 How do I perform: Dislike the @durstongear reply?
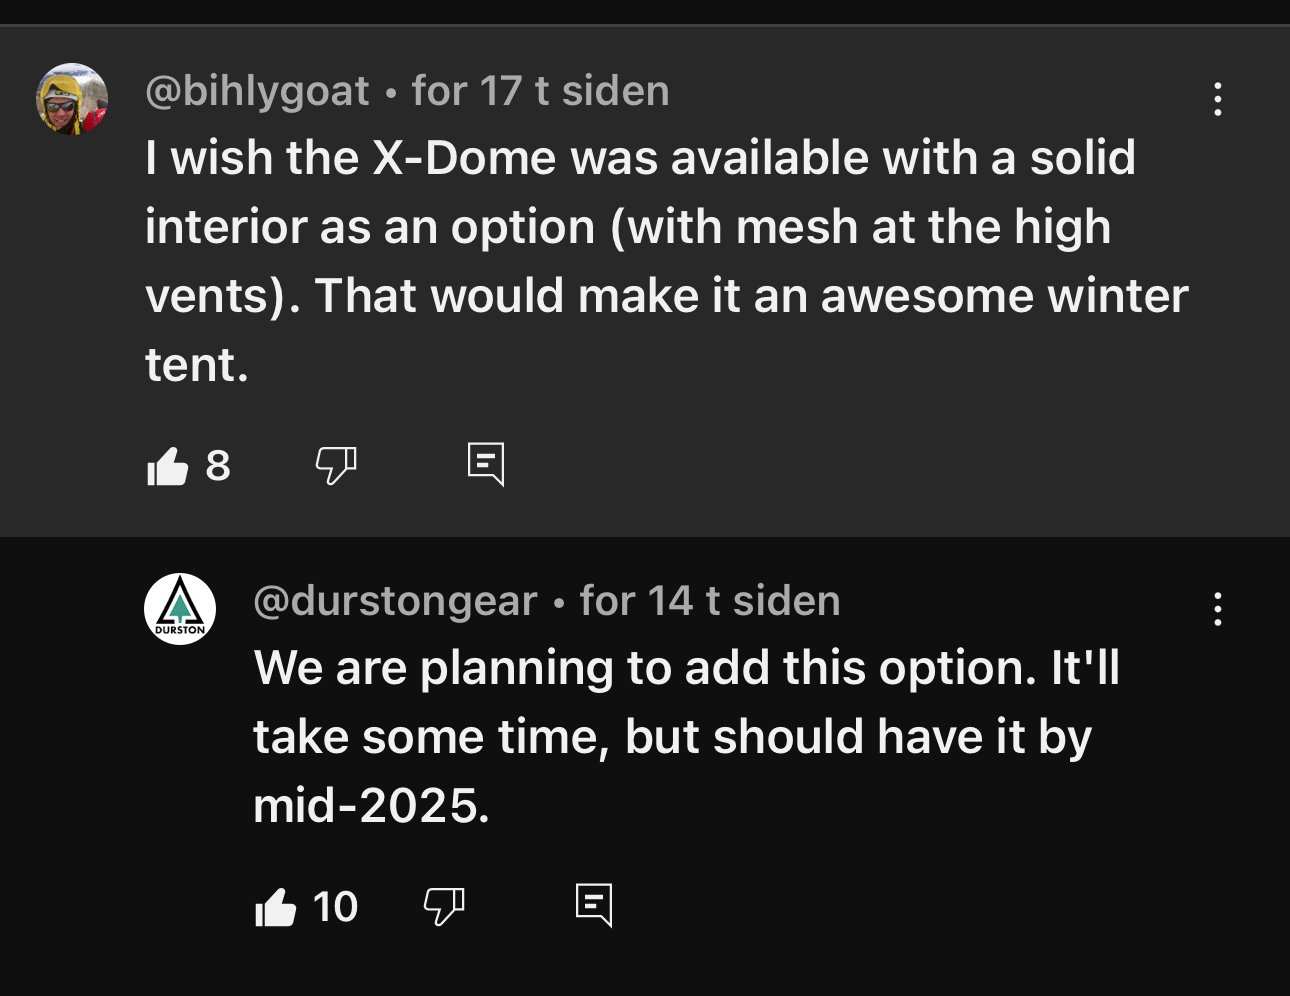click(444, 907)
